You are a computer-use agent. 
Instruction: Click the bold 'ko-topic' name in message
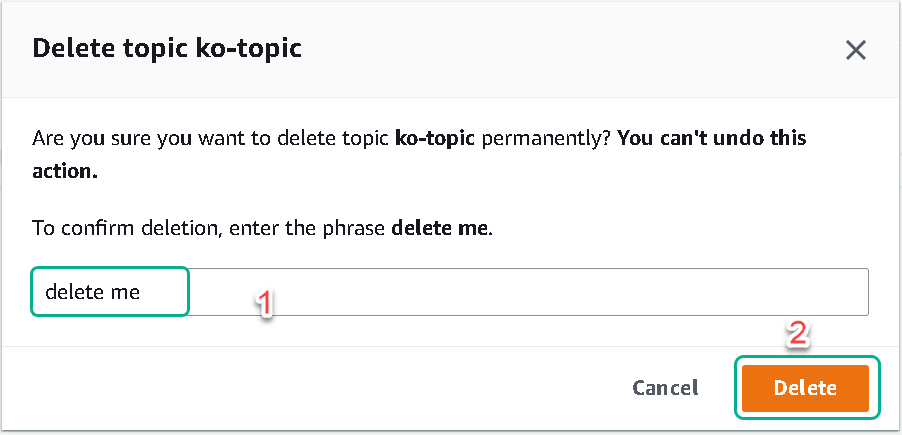[x=435, y=139]
